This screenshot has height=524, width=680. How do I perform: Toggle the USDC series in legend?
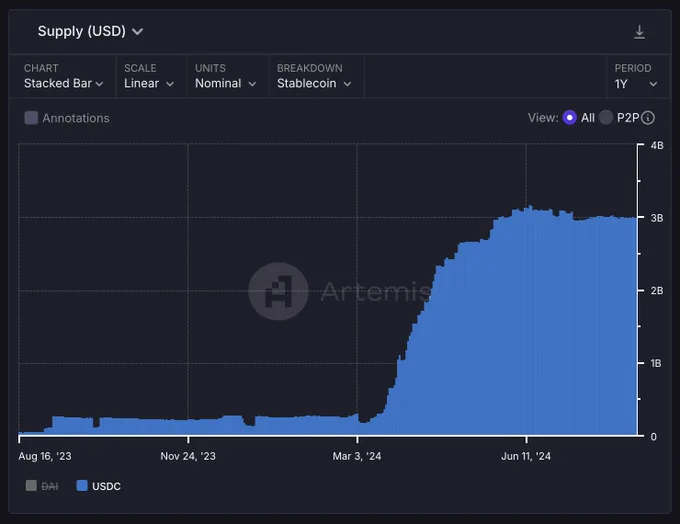coord(98,486)
